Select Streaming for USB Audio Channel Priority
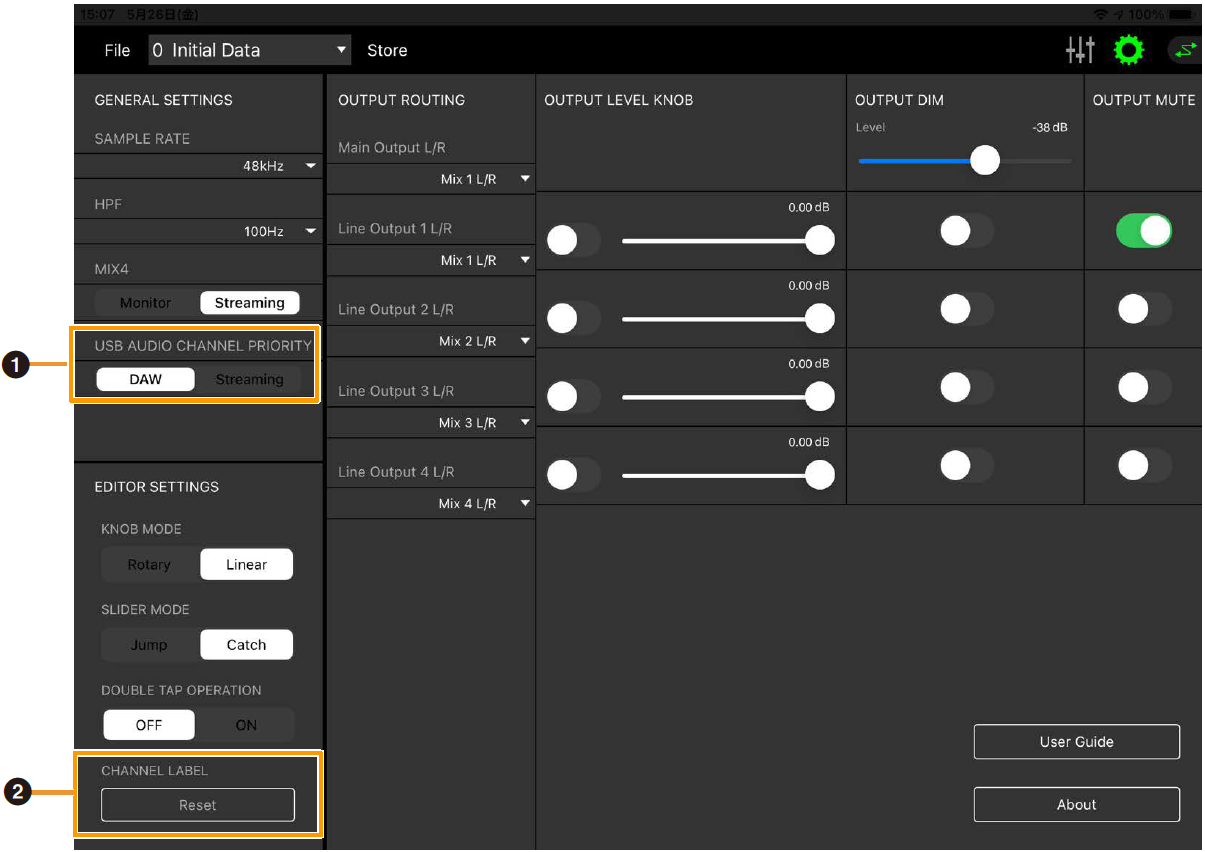The width and height of the screenshot is (1205, 852). point(249,380)
